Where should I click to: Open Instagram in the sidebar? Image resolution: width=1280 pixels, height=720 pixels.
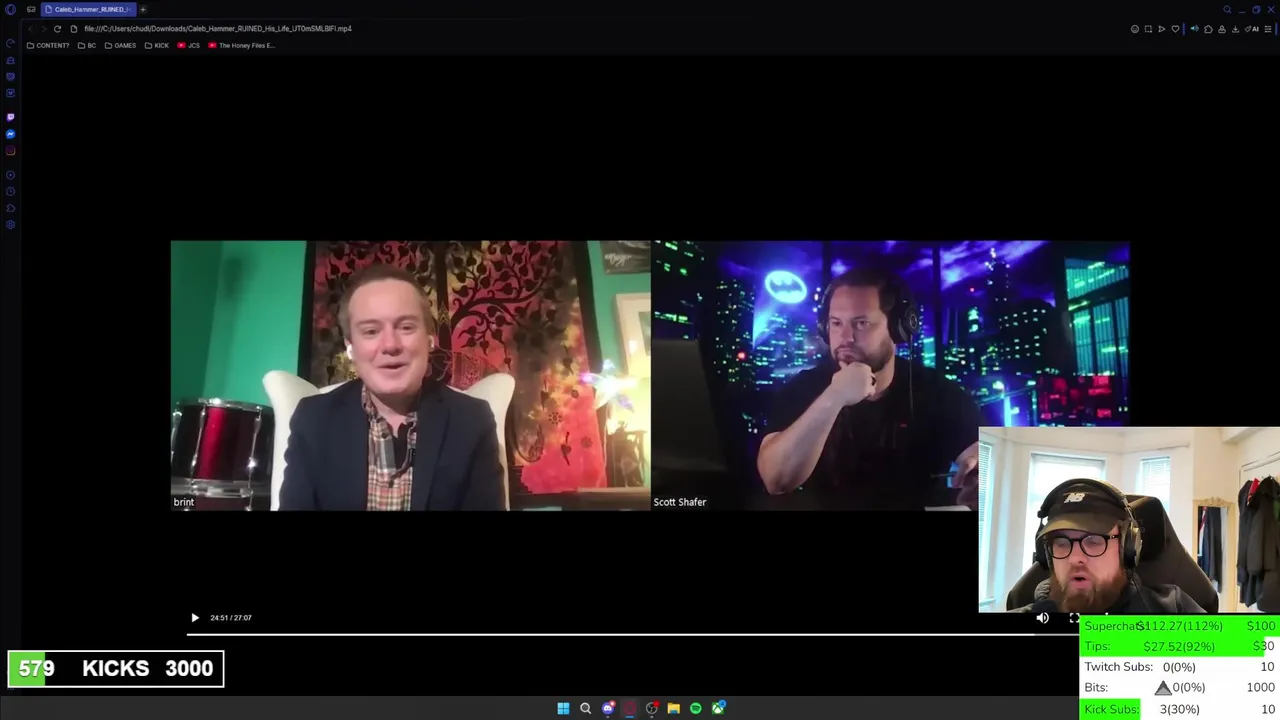pyautogui.click(x=11, y=151)
